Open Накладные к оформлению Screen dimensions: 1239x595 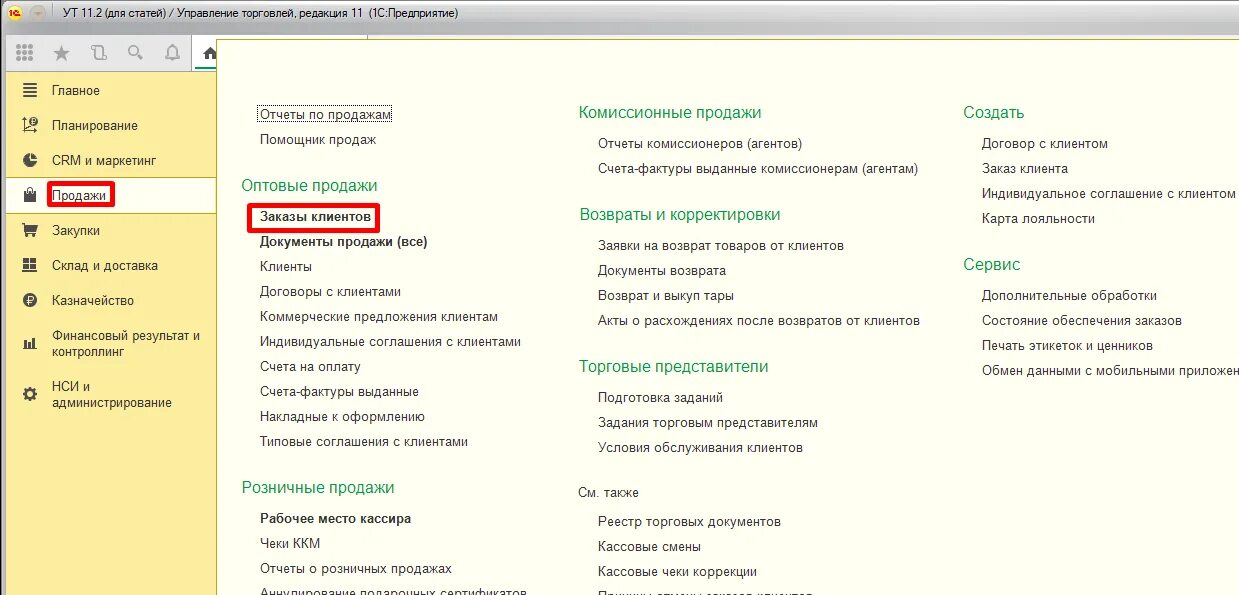click(x=342, y=416)
